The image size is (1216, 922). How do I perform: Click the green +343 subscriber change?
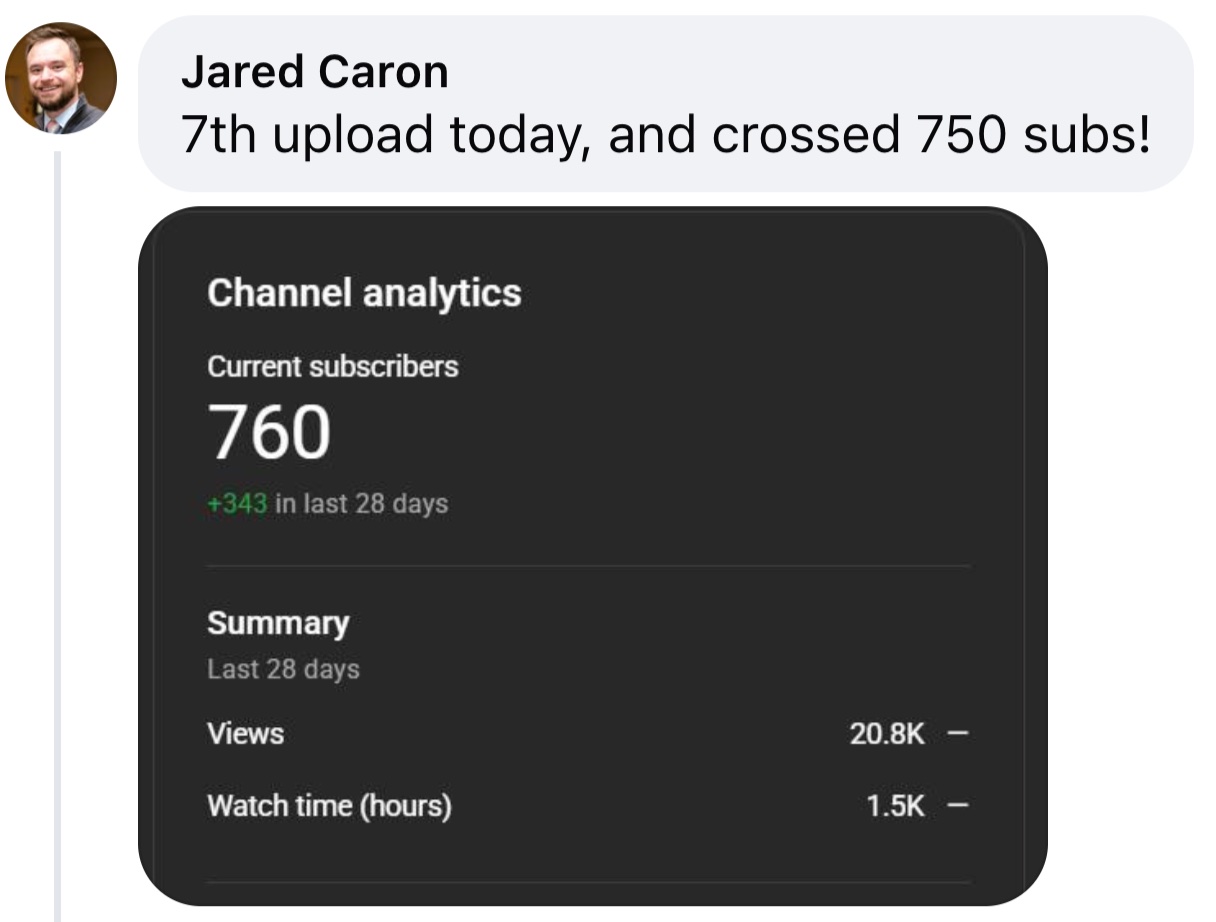point(237,503)
